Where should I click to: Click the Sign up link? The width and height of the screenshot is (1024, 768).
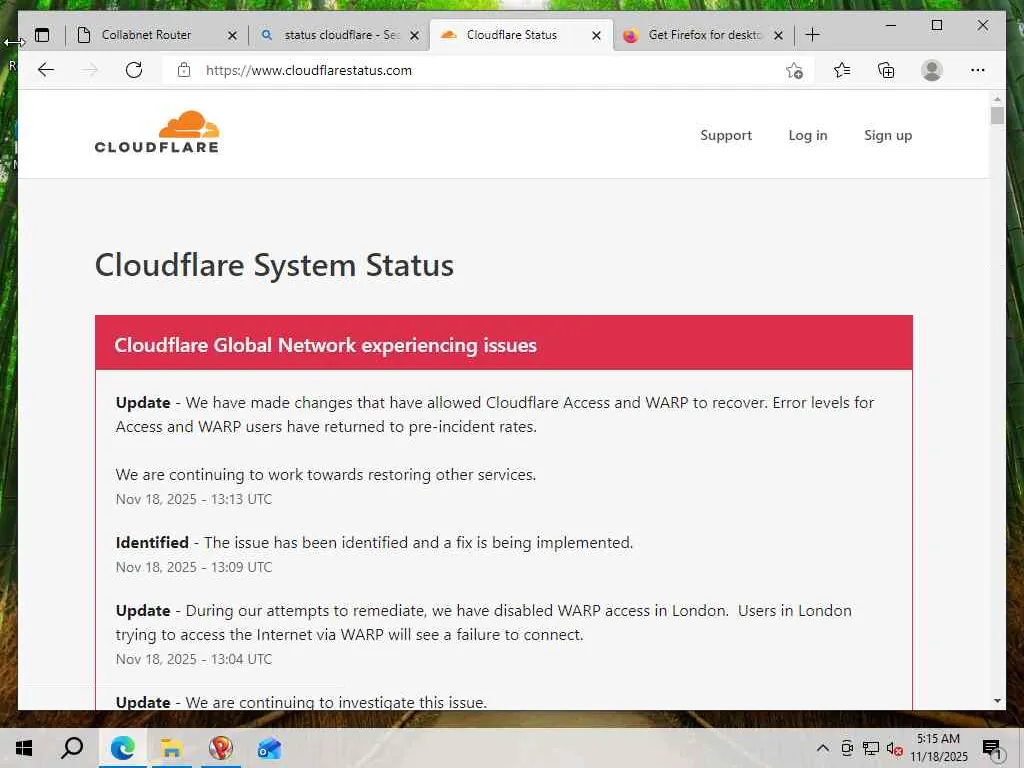888,135
